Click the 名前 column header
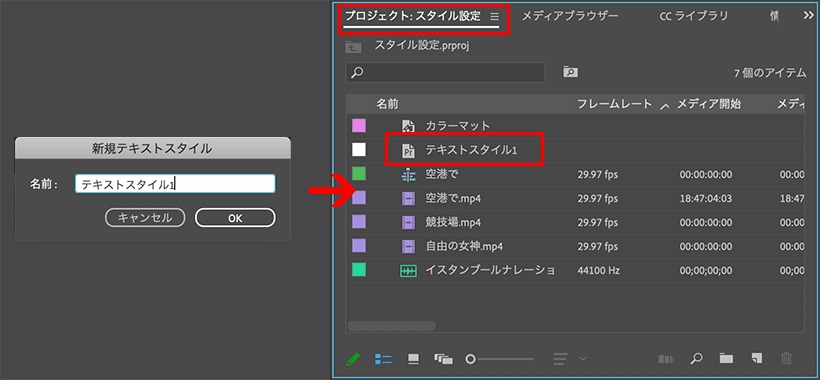Viewport: 820px width, 380px height. (x=387, y=104)
